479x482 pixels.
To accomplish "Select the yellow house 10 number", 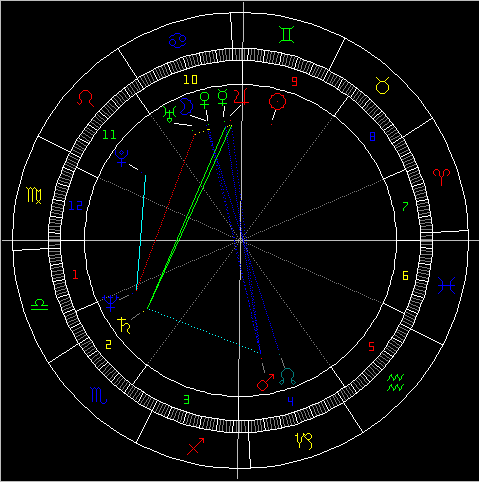I will [x=191, y=79].
